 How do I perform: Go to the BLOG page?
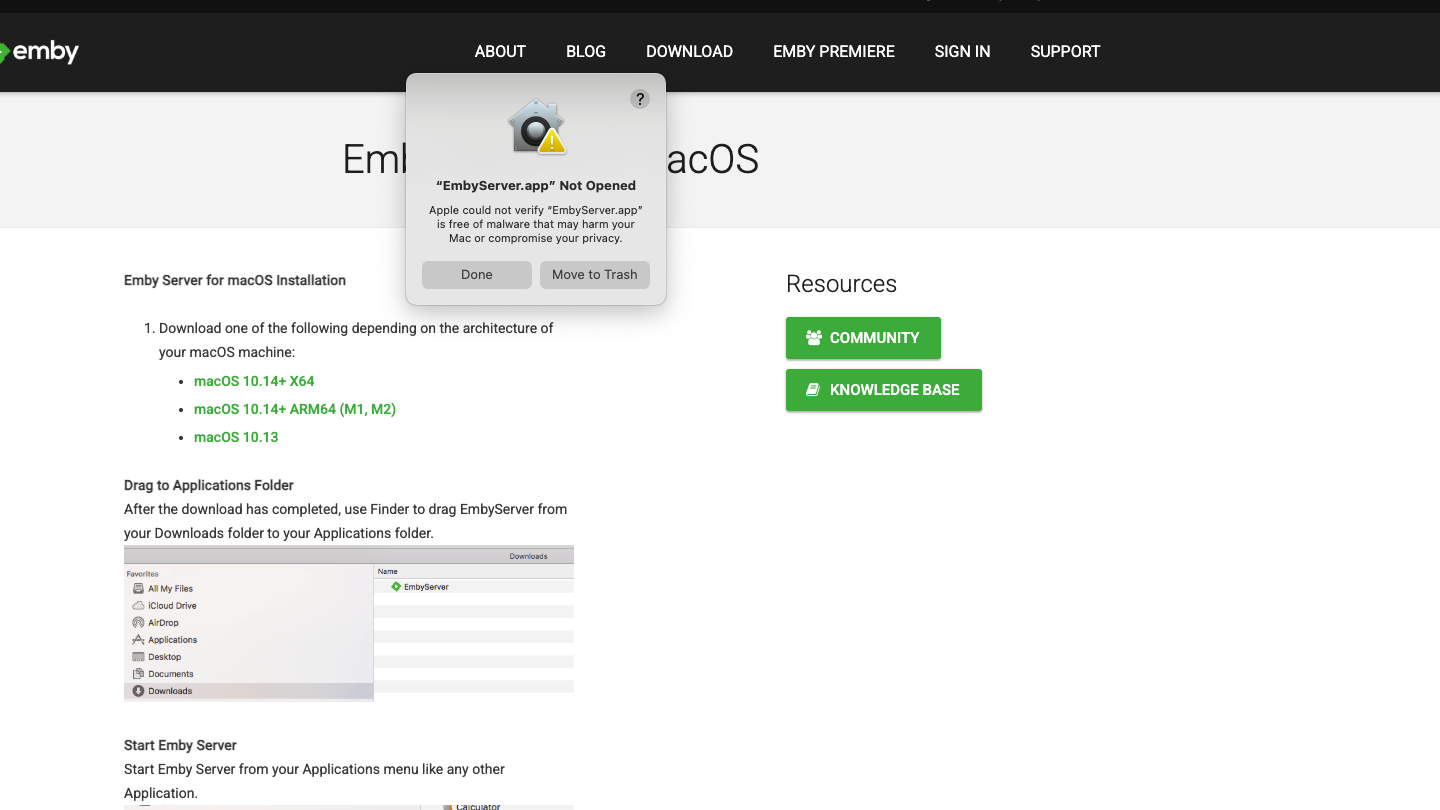[586, 52]
